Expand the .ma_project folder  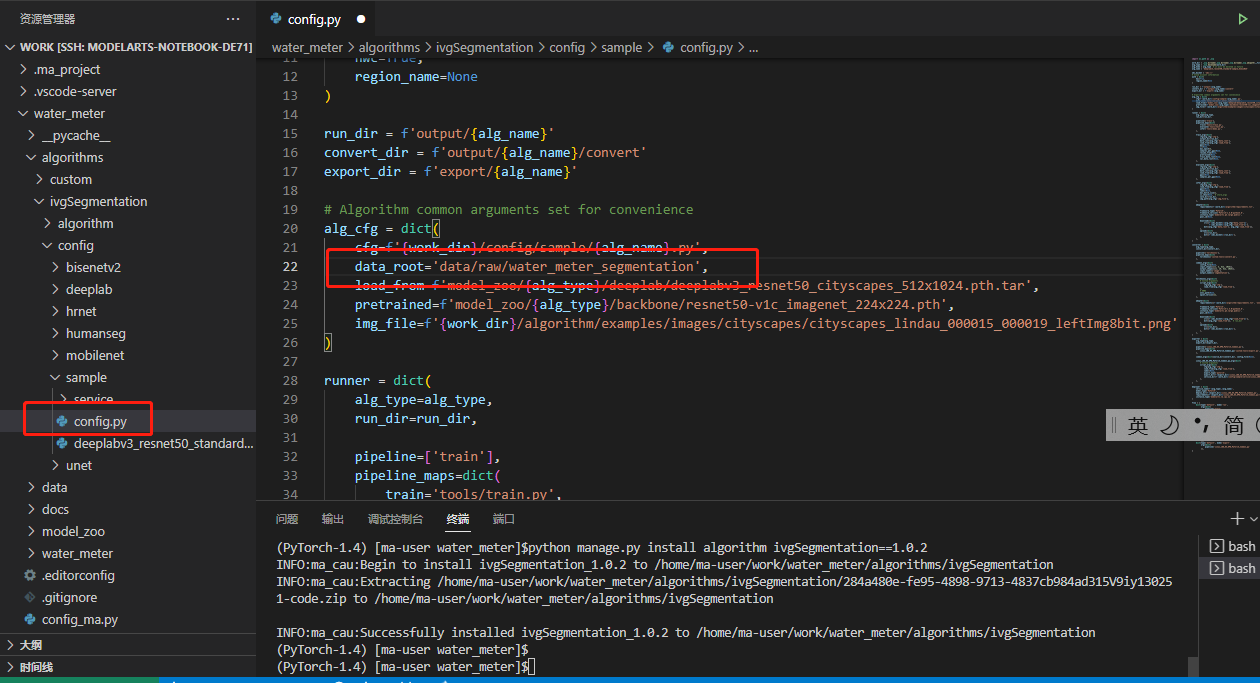(128, 69)
